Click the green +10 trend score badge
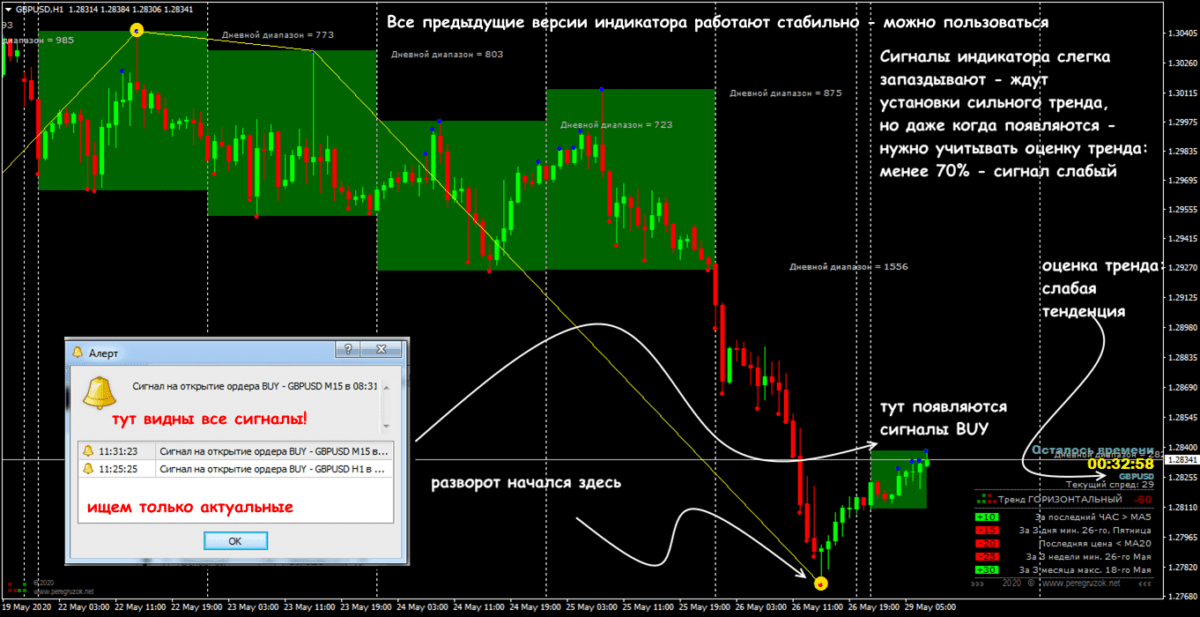 [986, 516]
